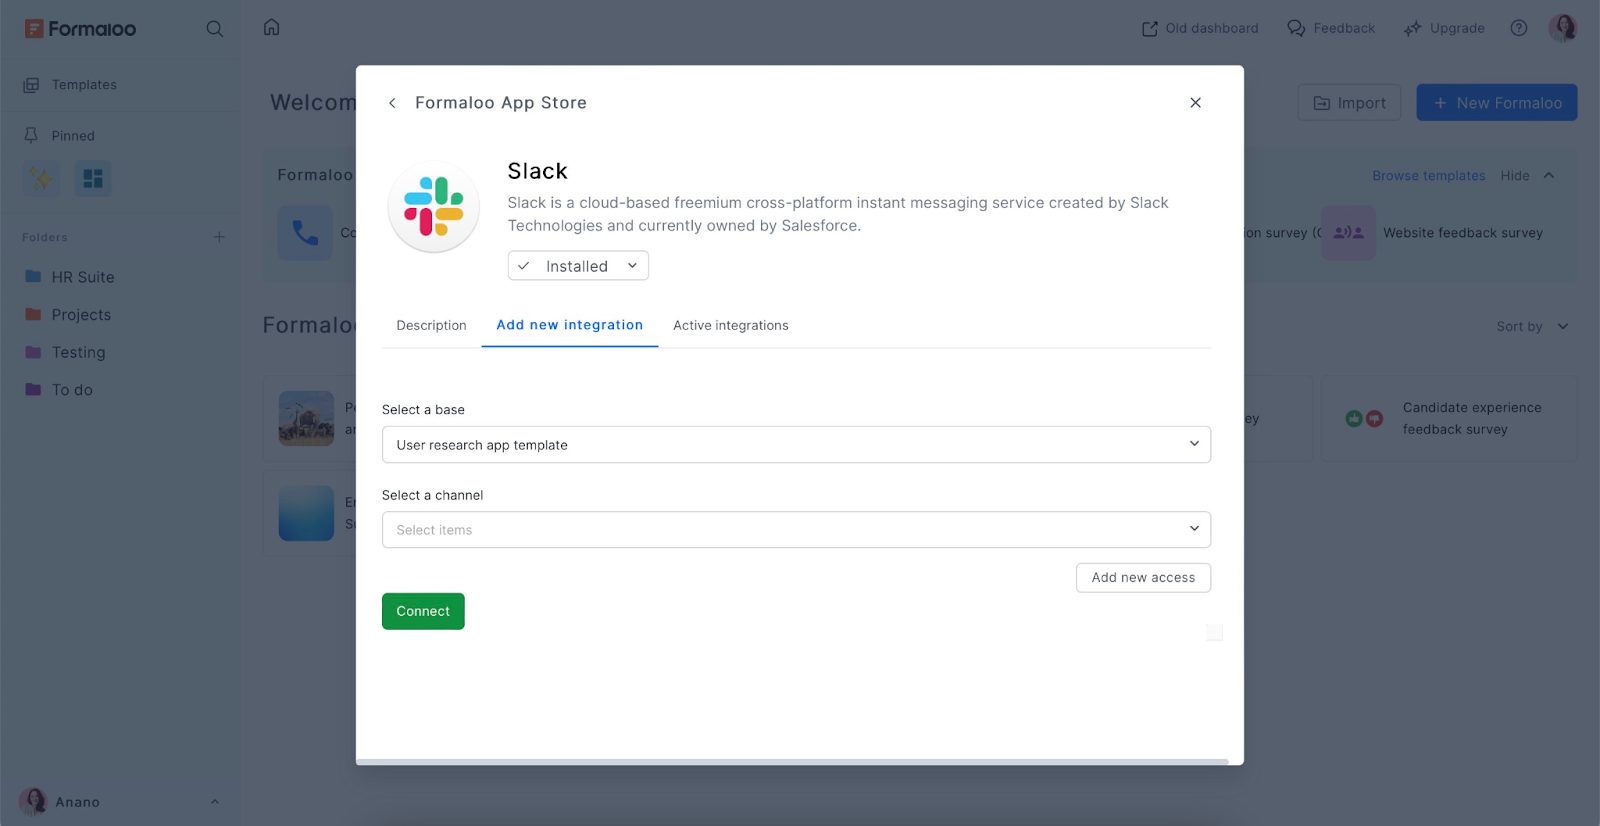
Task: Open the pinned dashboard grid item
Action: pyautogui.click(x=93, y=178)
